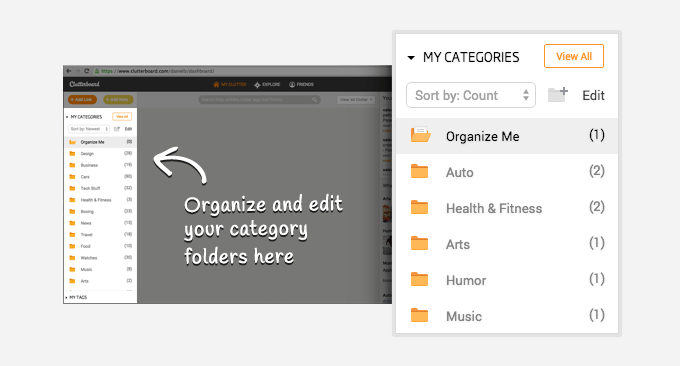Open the View All Clutter dropdown

pyautogui.click(x=356, y=100)
